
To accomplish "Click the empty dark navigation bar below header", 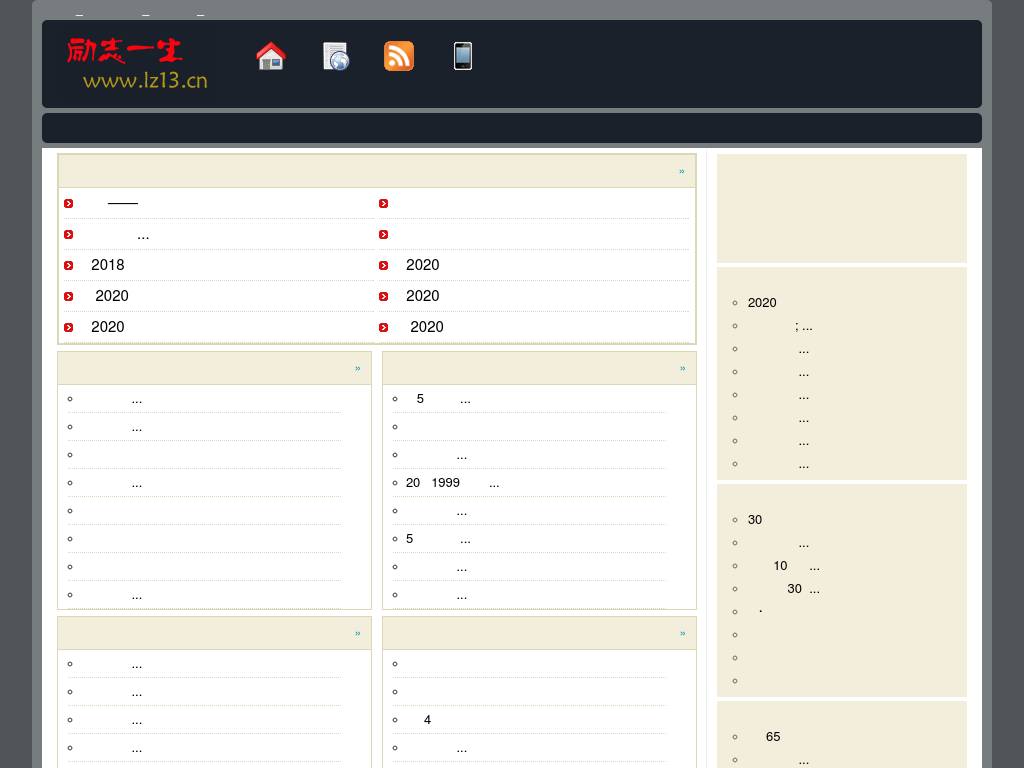I will (511, 128).
